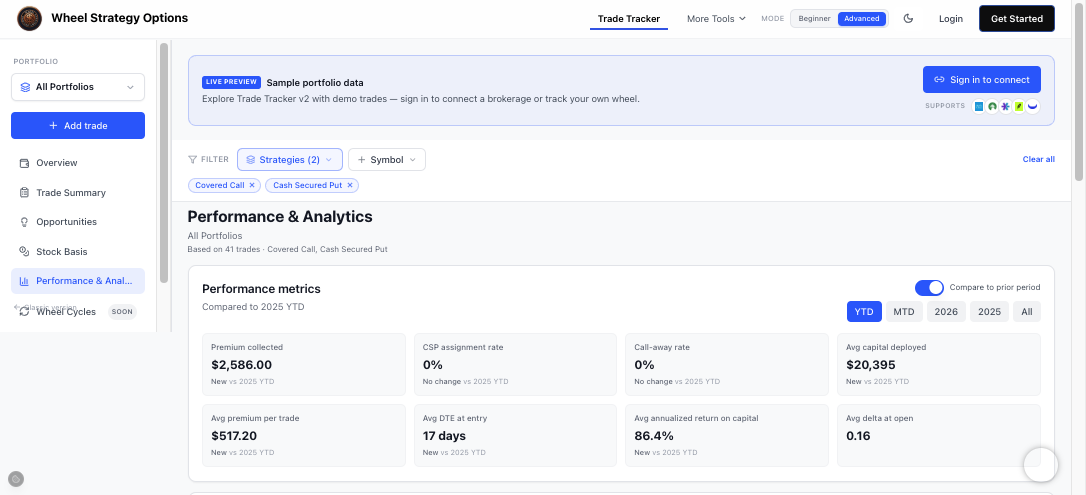Click the floating round button bottom-right
This screenshot has width=1086, height=495.
point(1040,465)
